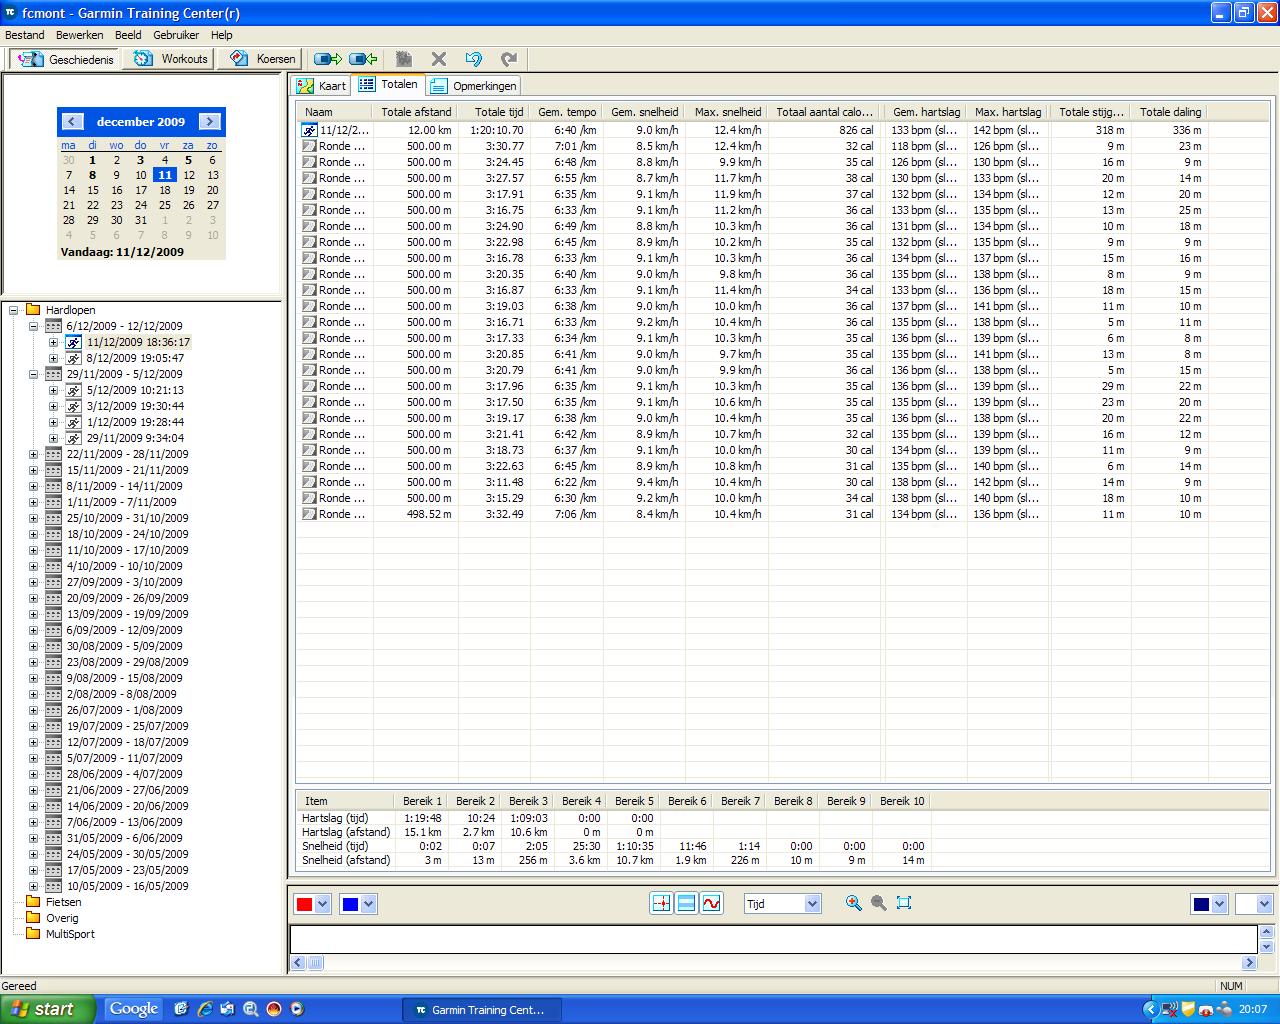Expand the 15/11/2009 - 21/11/2009 week
This screenshot has height=1024, width=1280.
33,470
